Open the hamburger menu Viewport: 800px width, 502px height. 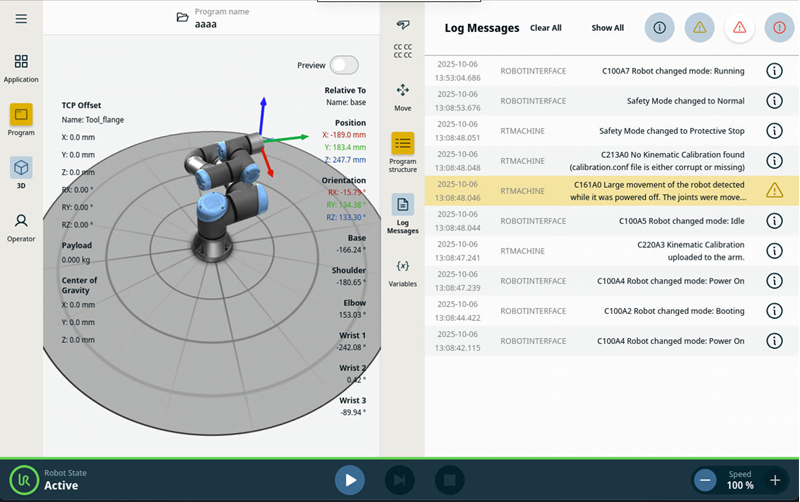(x=21, y=19)
